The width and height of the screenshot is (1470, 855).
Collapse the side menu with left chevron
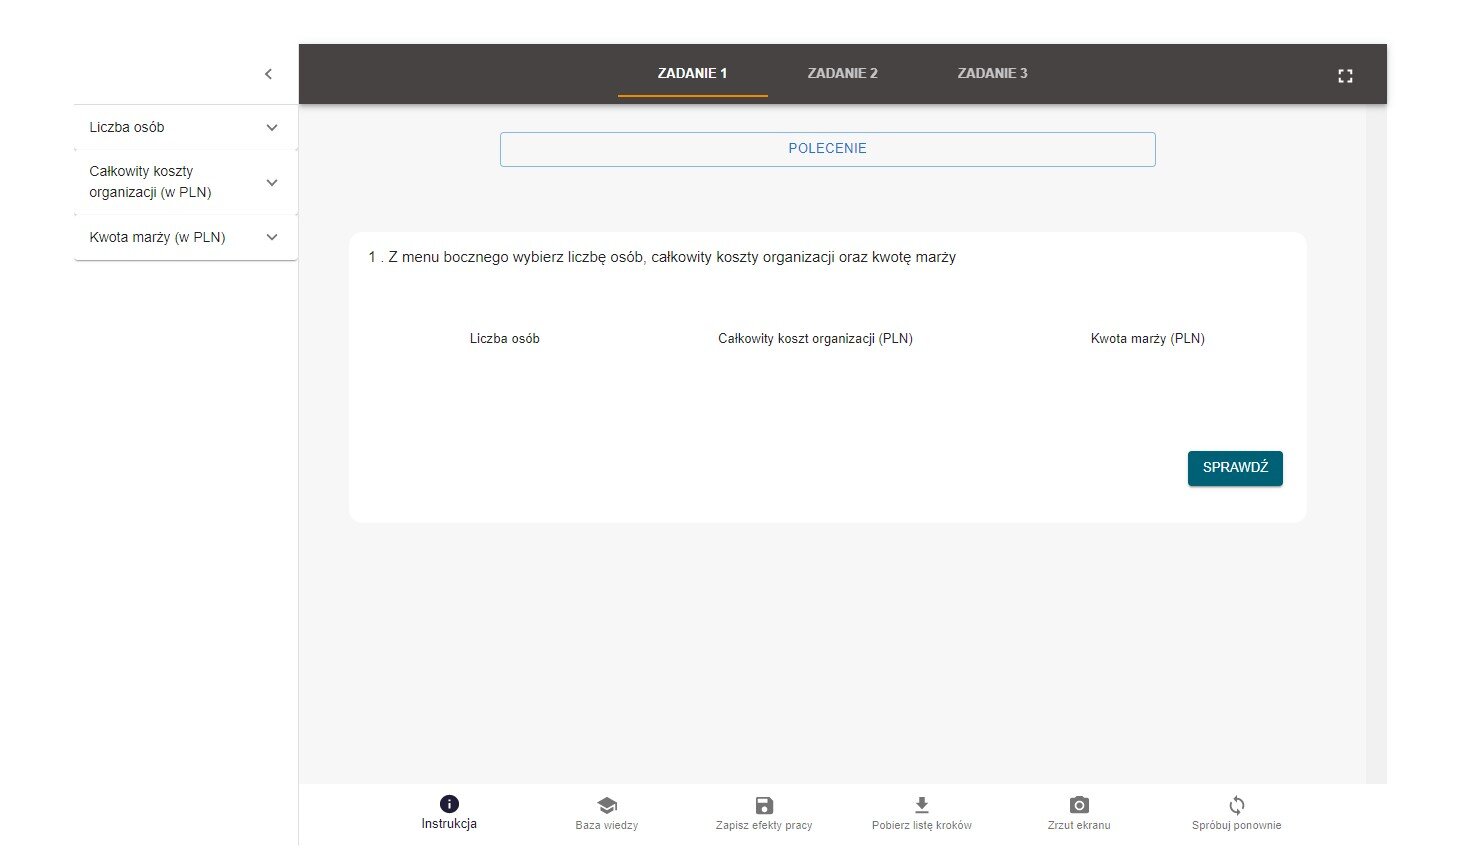(x=268, y=74)
